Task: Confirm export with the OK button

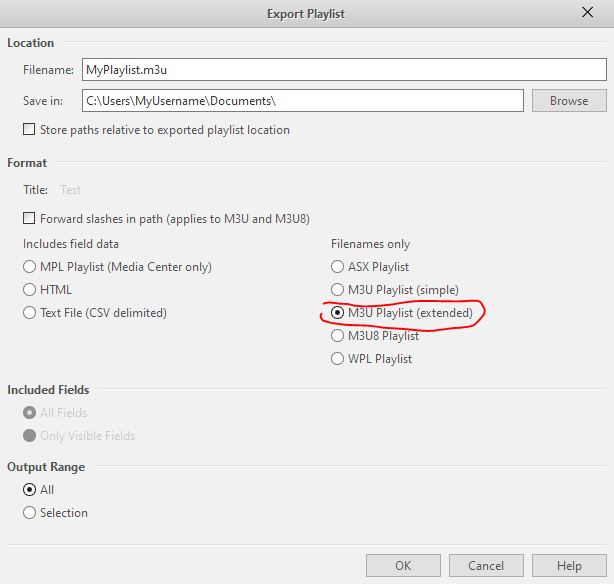Action: (403, 566)
